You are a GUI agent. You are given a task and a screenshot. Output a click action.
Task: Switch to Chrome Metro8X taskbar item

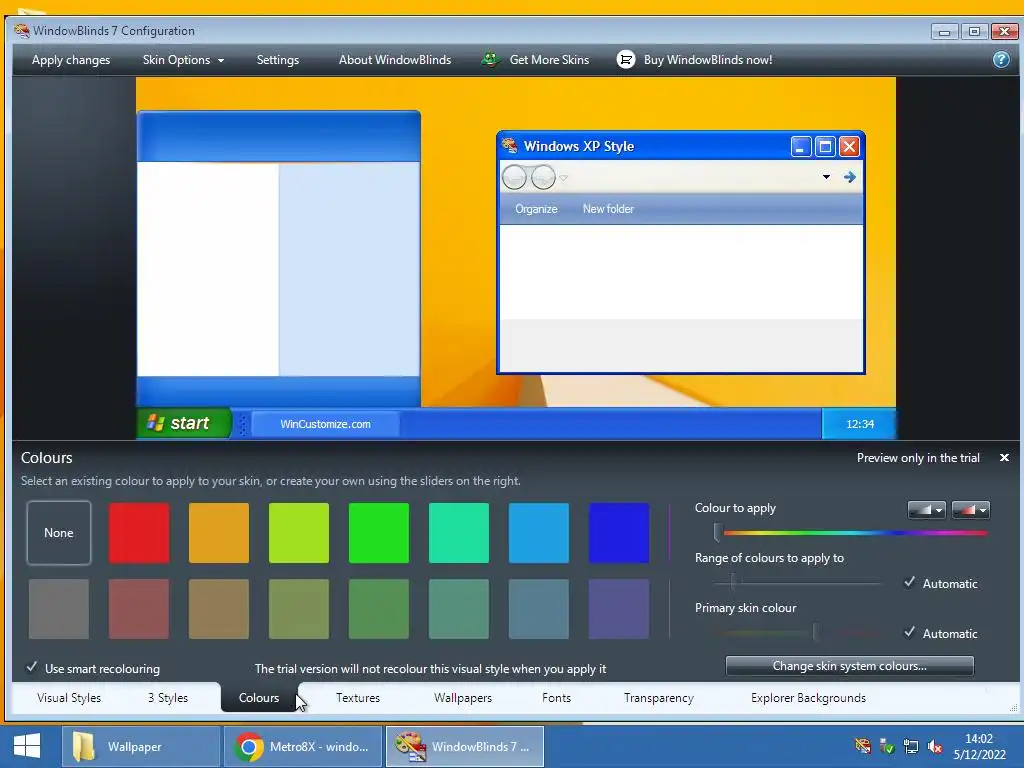pyautogui.click(x=303, y=746)
